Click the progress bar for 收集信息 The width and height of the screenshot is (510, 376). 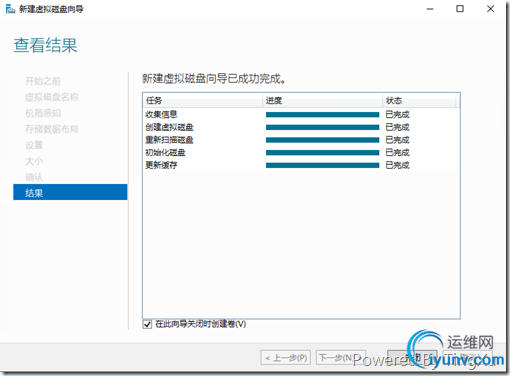[x=322, y=115]
